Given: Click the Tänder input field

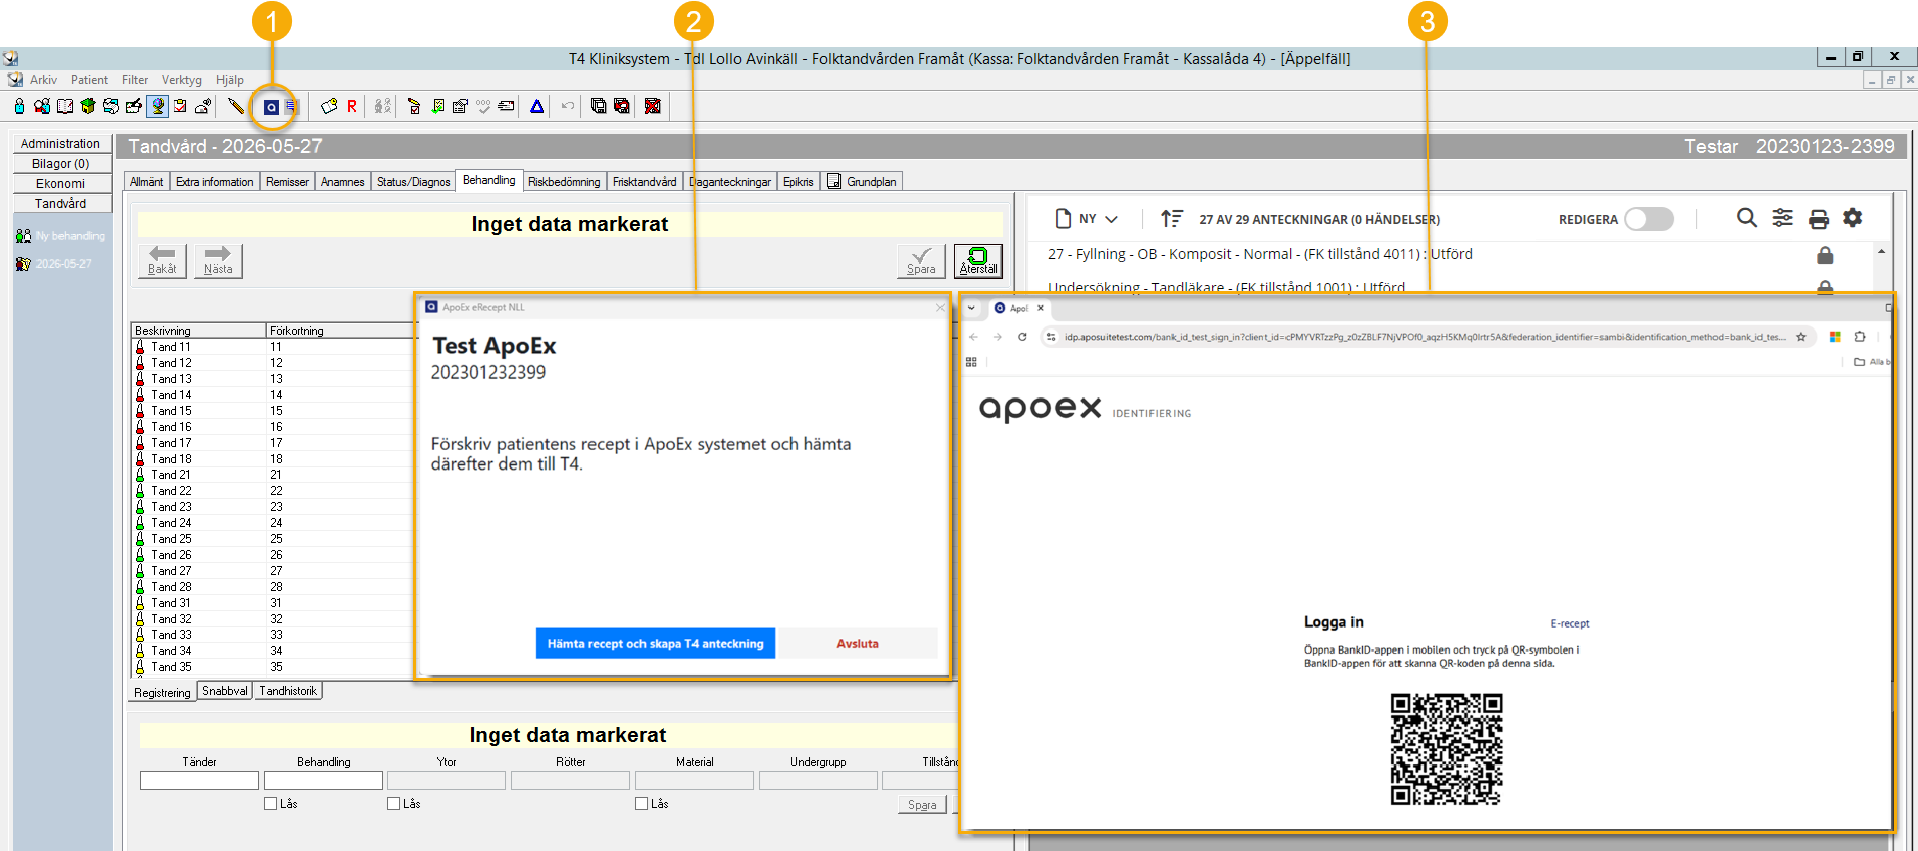Looking at the screenshot, I should pos(199,781).
